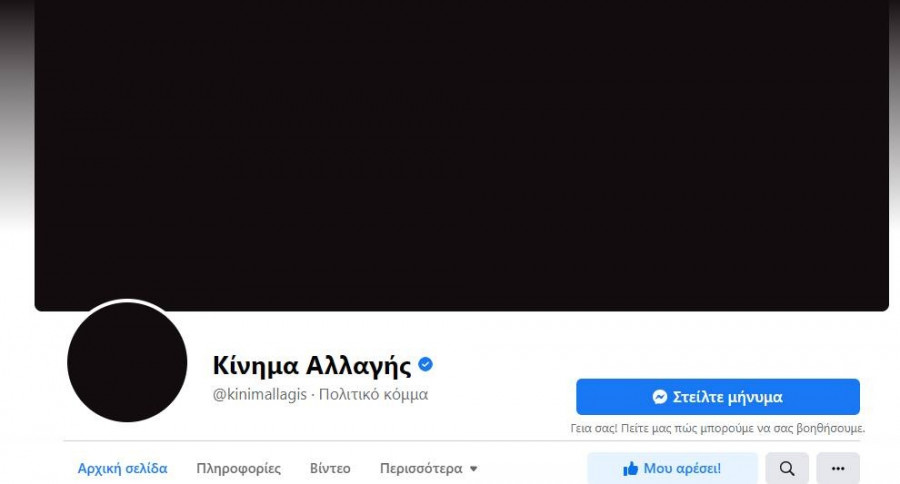
Task: Open the page search magnifier button
Action: (787, 468)
